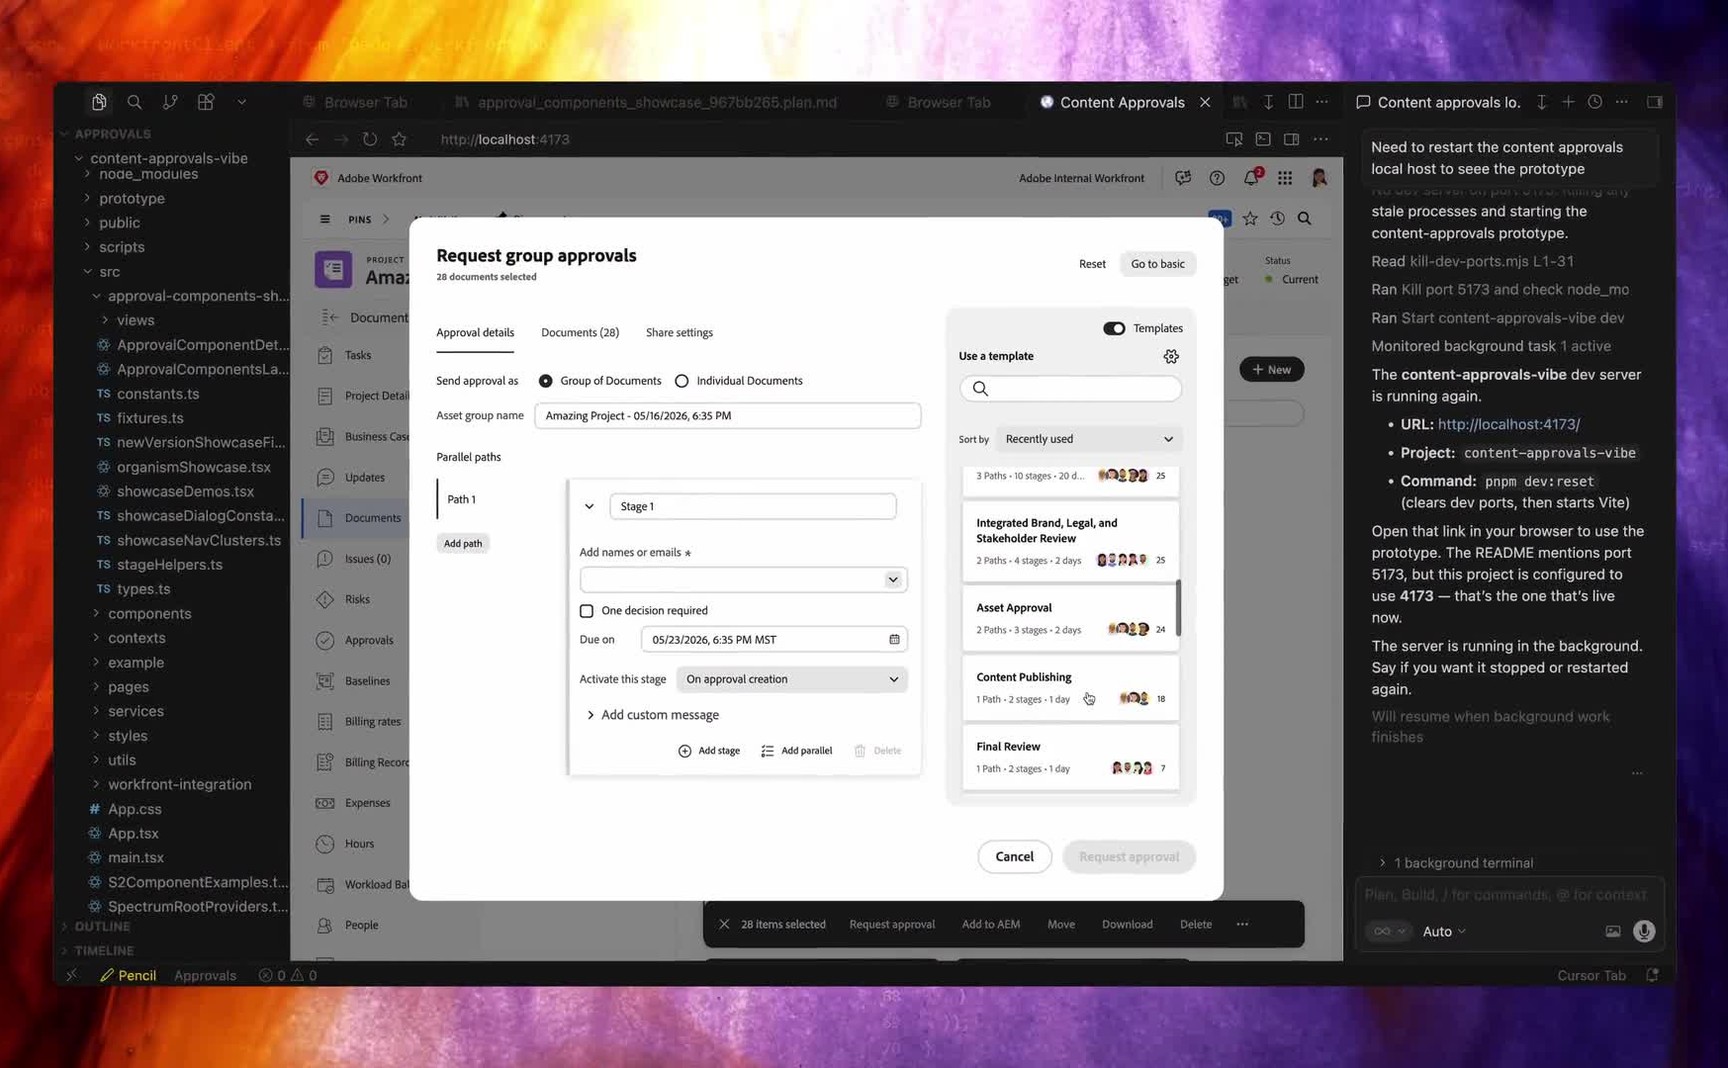Screen dimensions: 1728x1068
Task: Open Activate this stage dropdown
Action: point(792,679)
